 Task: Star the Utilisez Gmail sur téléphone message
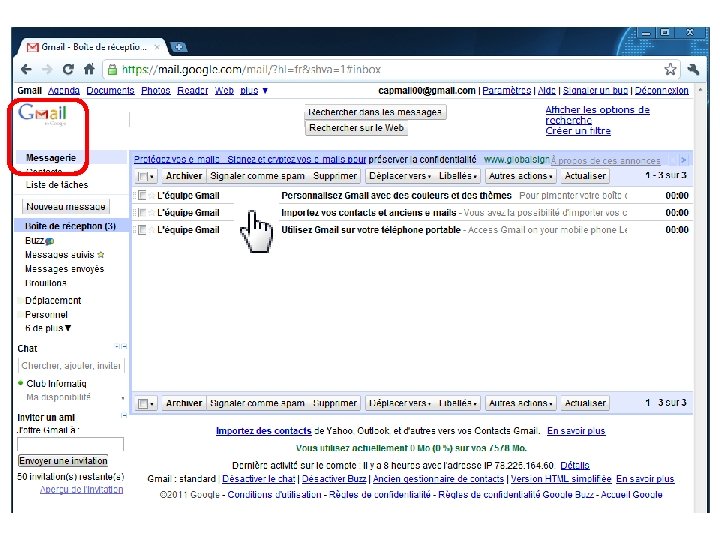click(x=151, y=230)
